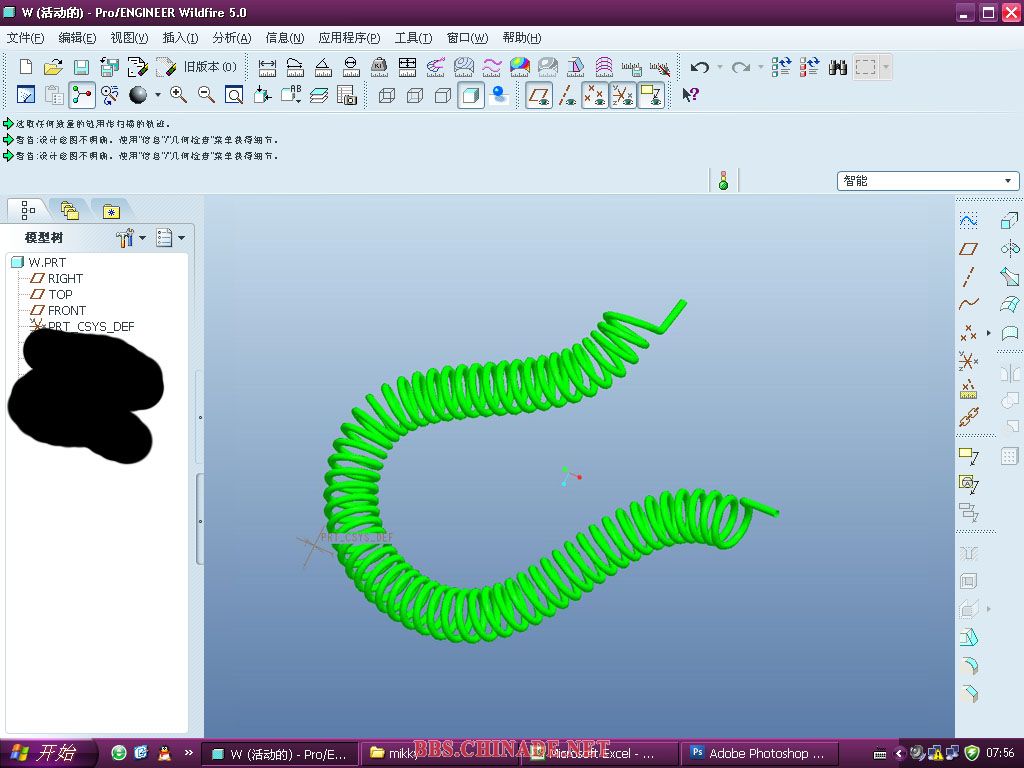1024x768 pixels.
Task: Switch to Microsoft Excel in the taskbar
Action: 600,753
